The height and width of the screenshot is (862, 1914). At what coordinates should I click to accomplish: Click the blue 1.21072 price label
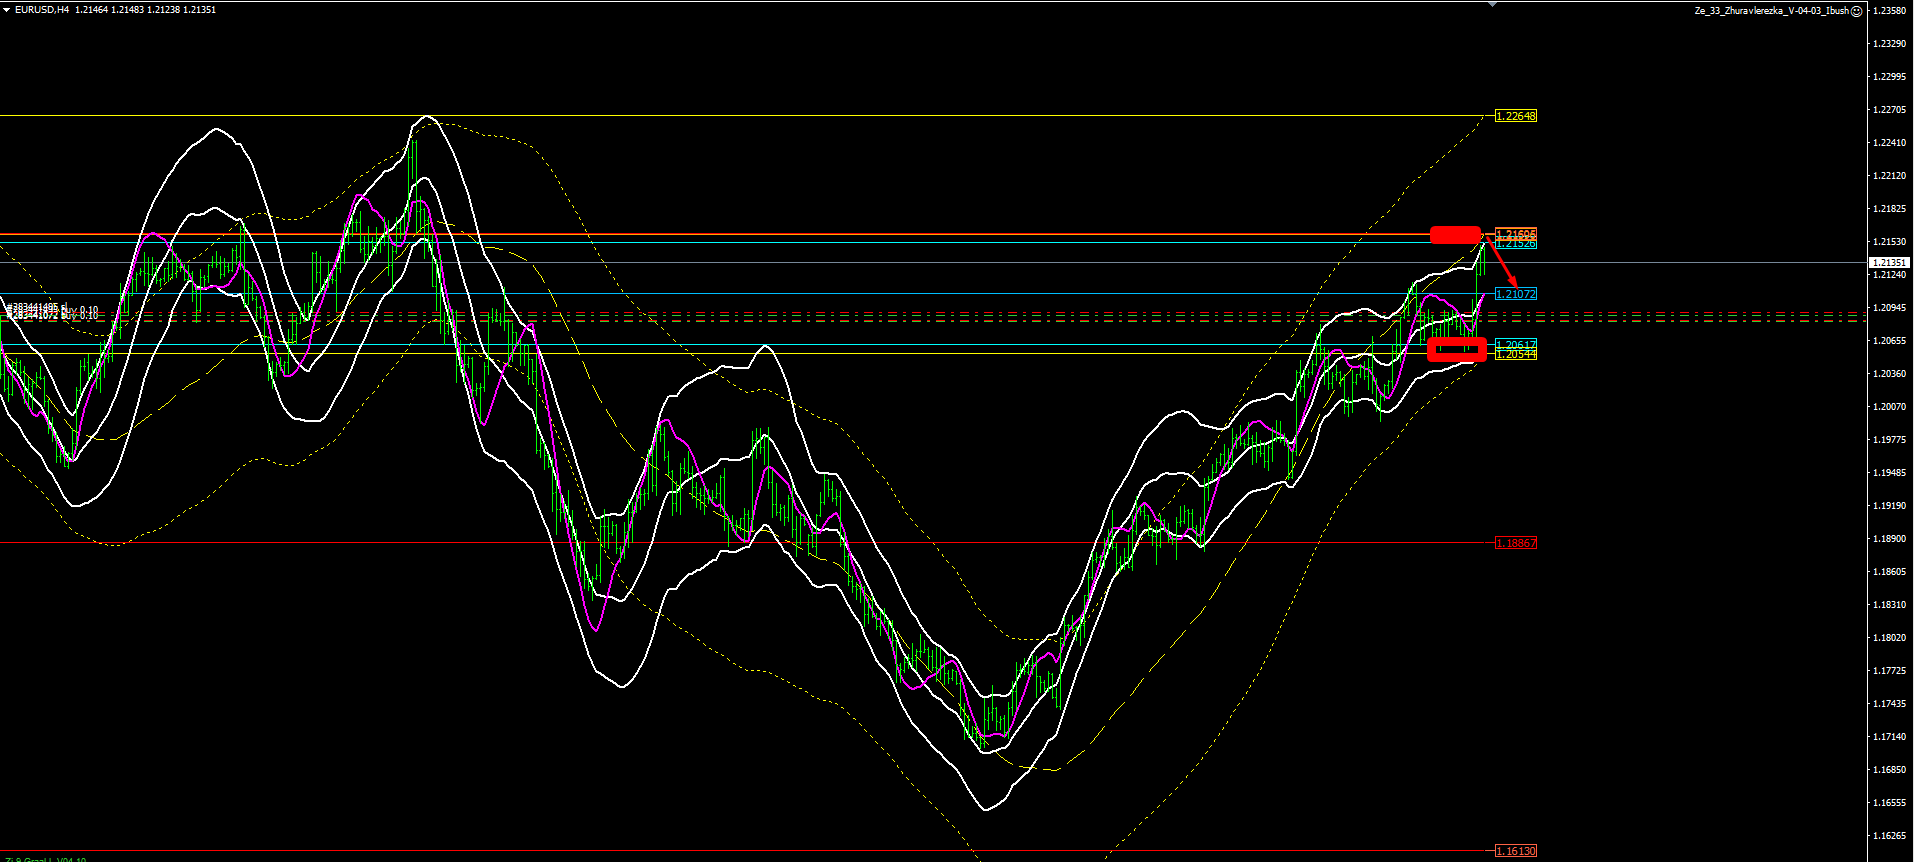[1515, 294]
